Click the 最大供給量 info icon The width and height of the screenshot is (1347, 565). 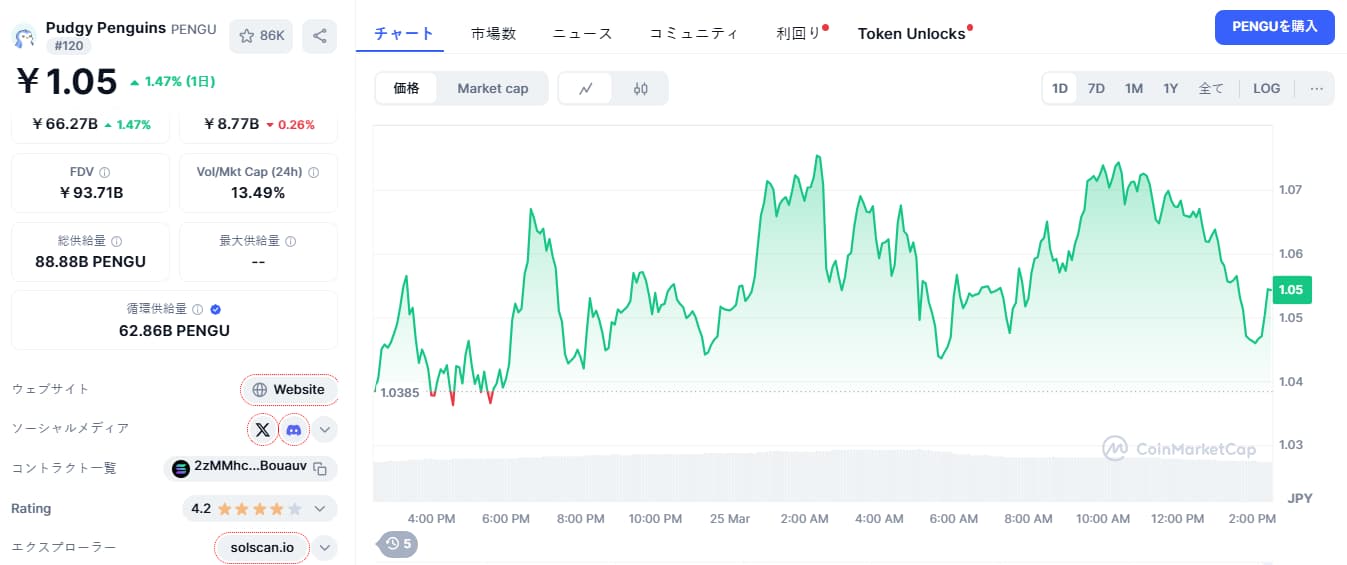coord(290,241)
